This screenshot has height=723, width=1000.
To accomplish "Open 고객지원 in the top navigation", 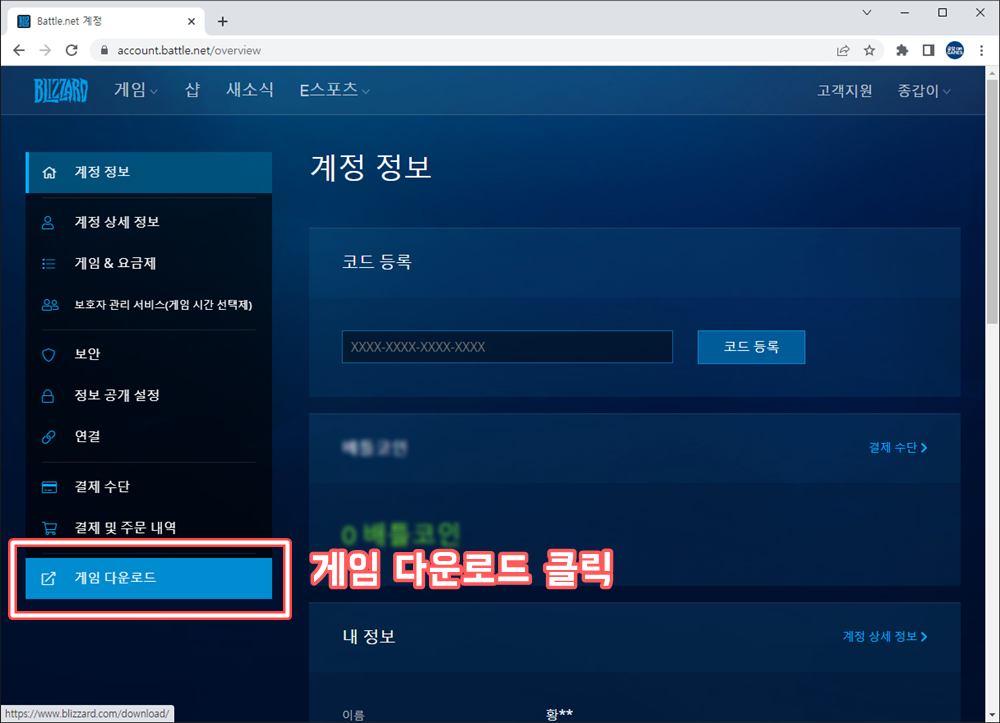I will click(844, 91).
